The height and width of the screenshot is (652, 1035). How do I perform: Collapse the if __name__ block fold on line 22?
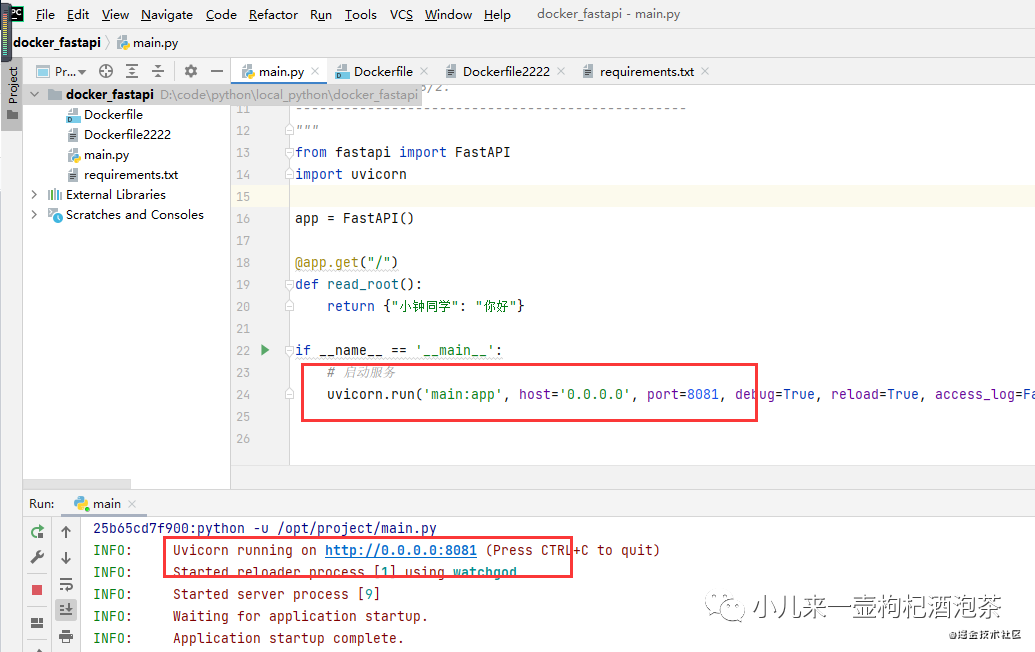coord(289,350)
